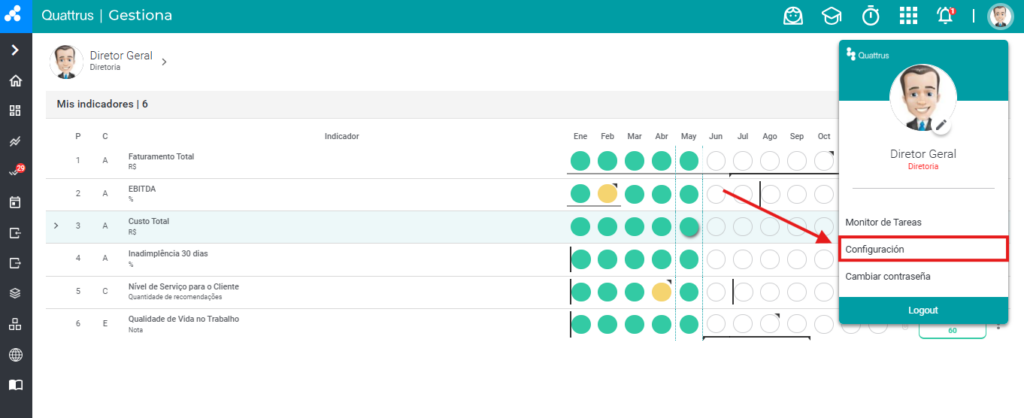Open the notifications bell icon
Screen dimensions: 1024x418
point(945,16)
